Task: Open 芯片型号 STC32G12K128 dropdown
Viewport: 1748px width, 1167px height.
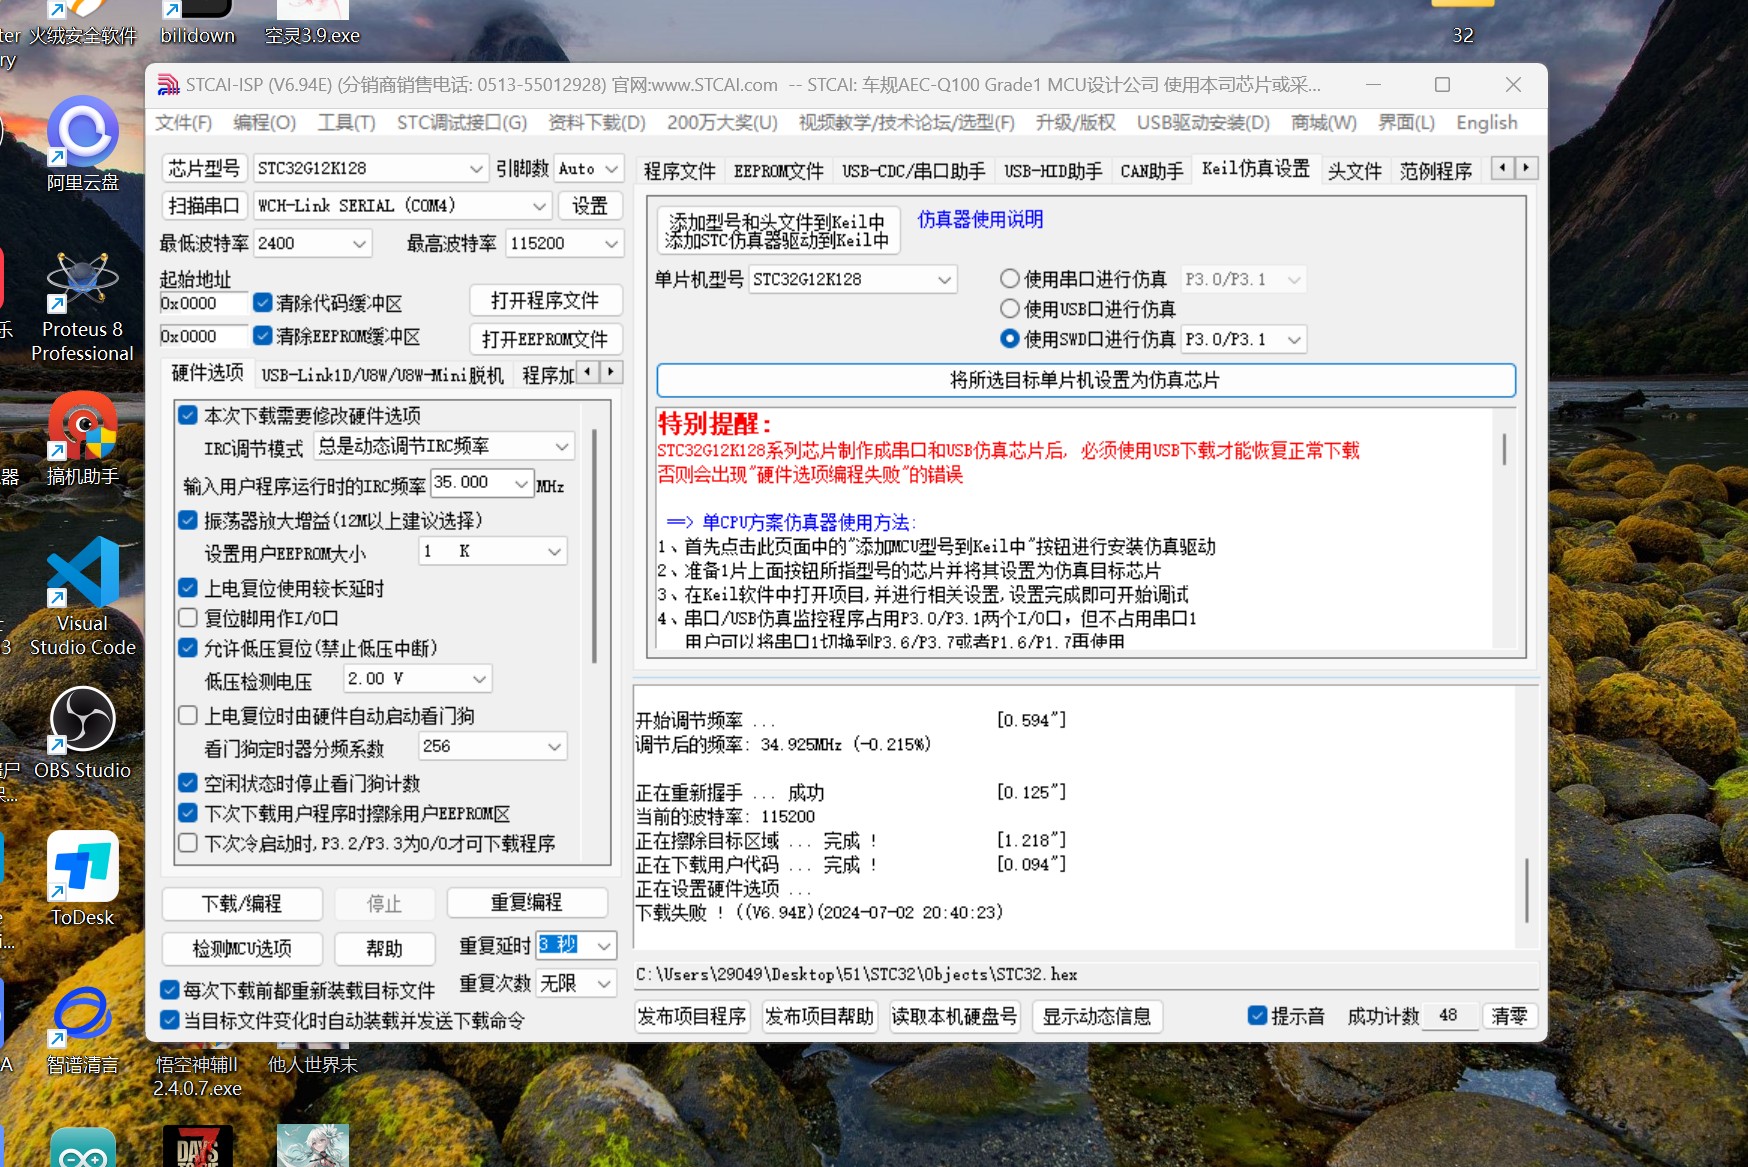Action: click(x=370, y=168)
